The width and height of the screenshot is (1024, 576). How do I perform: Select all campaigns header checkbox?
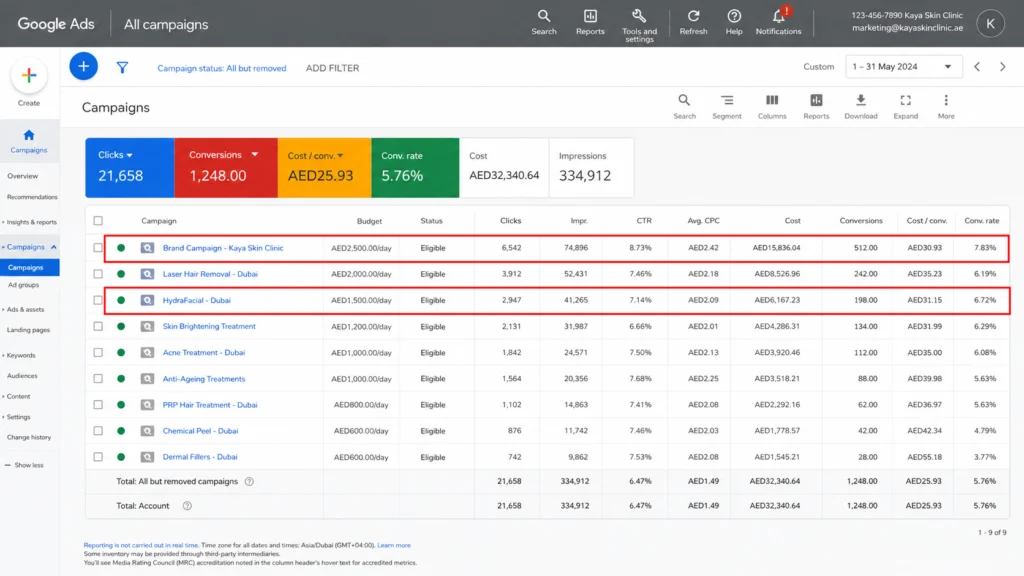pos(98,221)
